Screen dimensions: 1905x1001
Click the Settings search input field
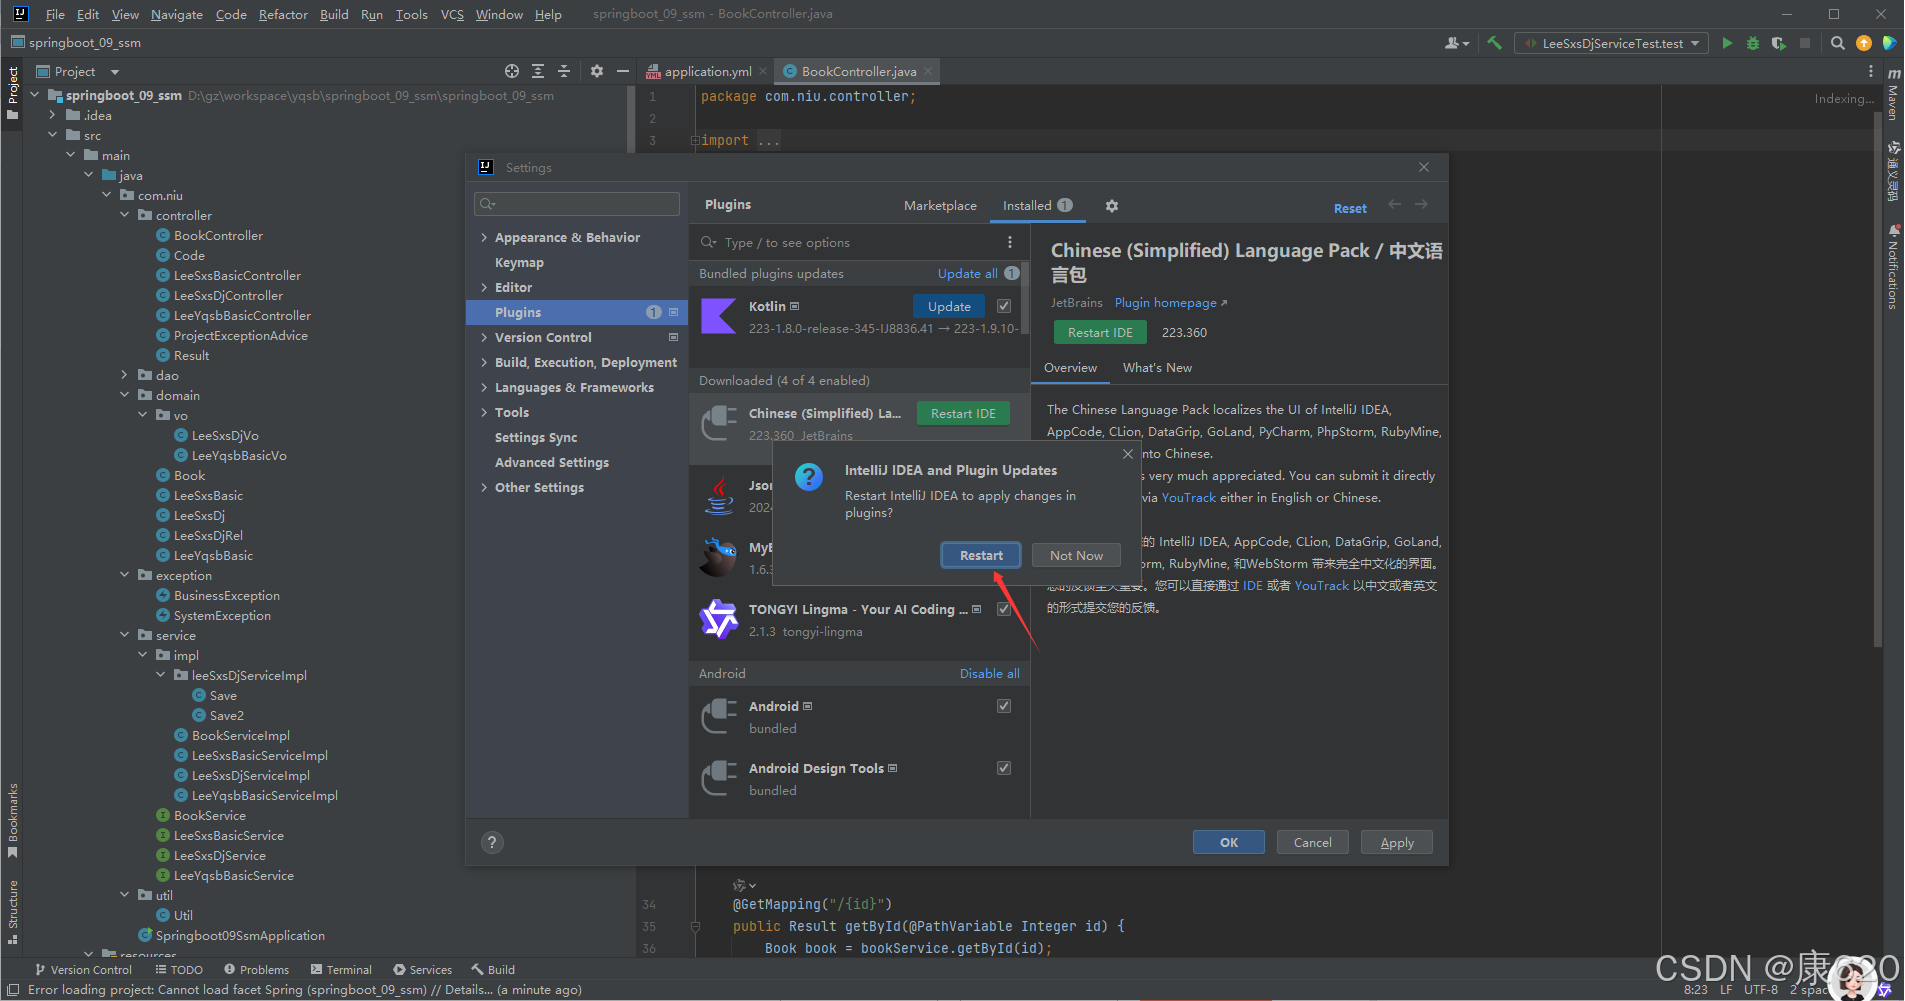[577, 204]
